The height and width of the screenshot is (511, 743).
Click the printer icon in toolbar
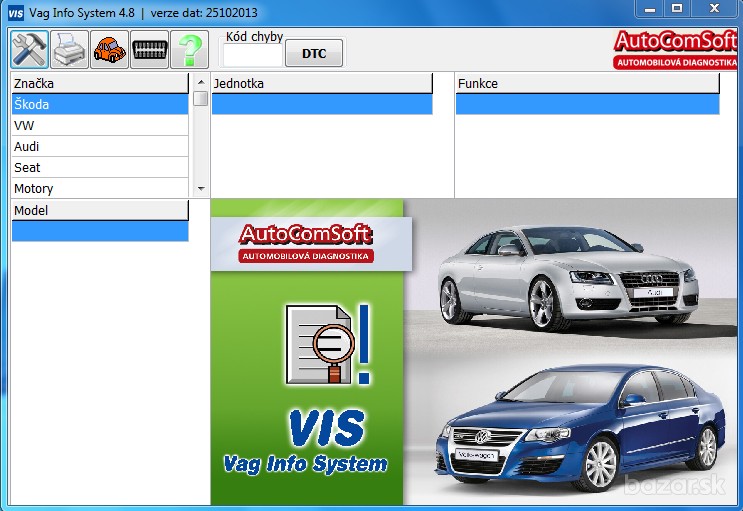point(69,49)
